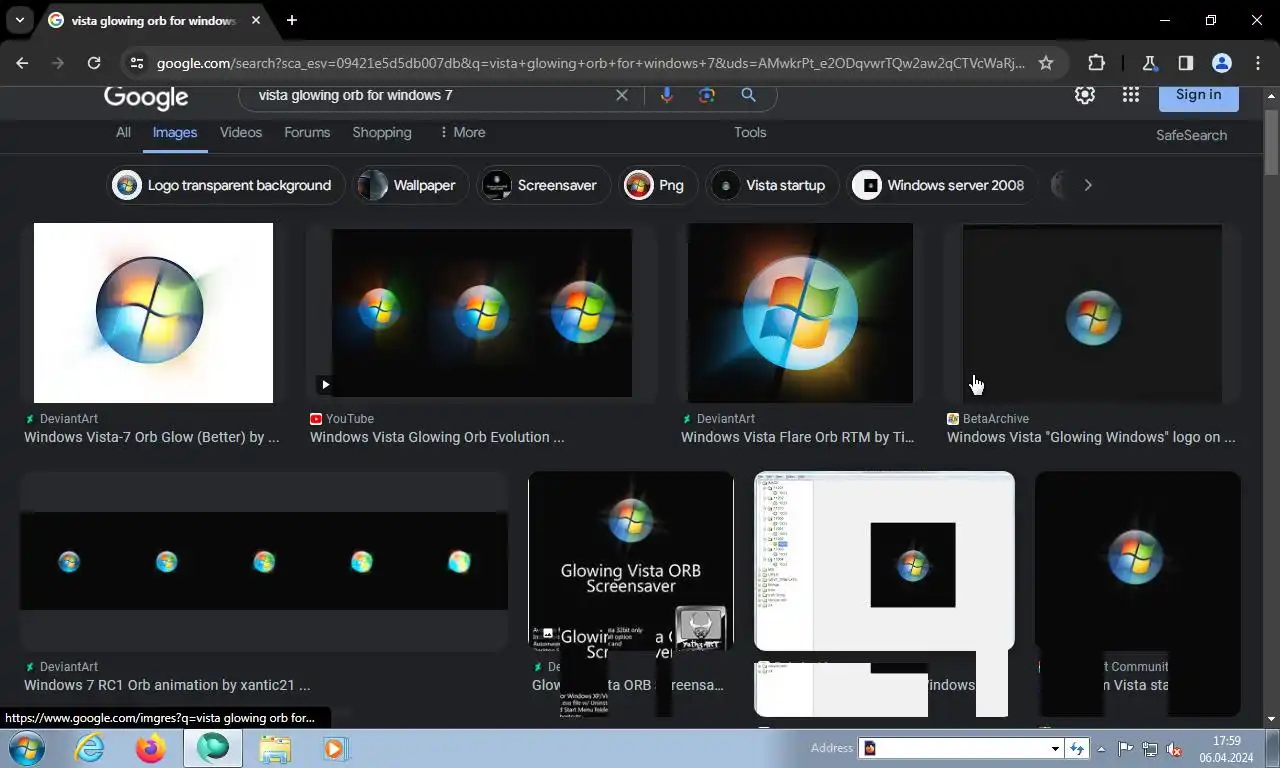
Task: Open the three-orbs YouTube video thumbnail
Action: point(482,313)
